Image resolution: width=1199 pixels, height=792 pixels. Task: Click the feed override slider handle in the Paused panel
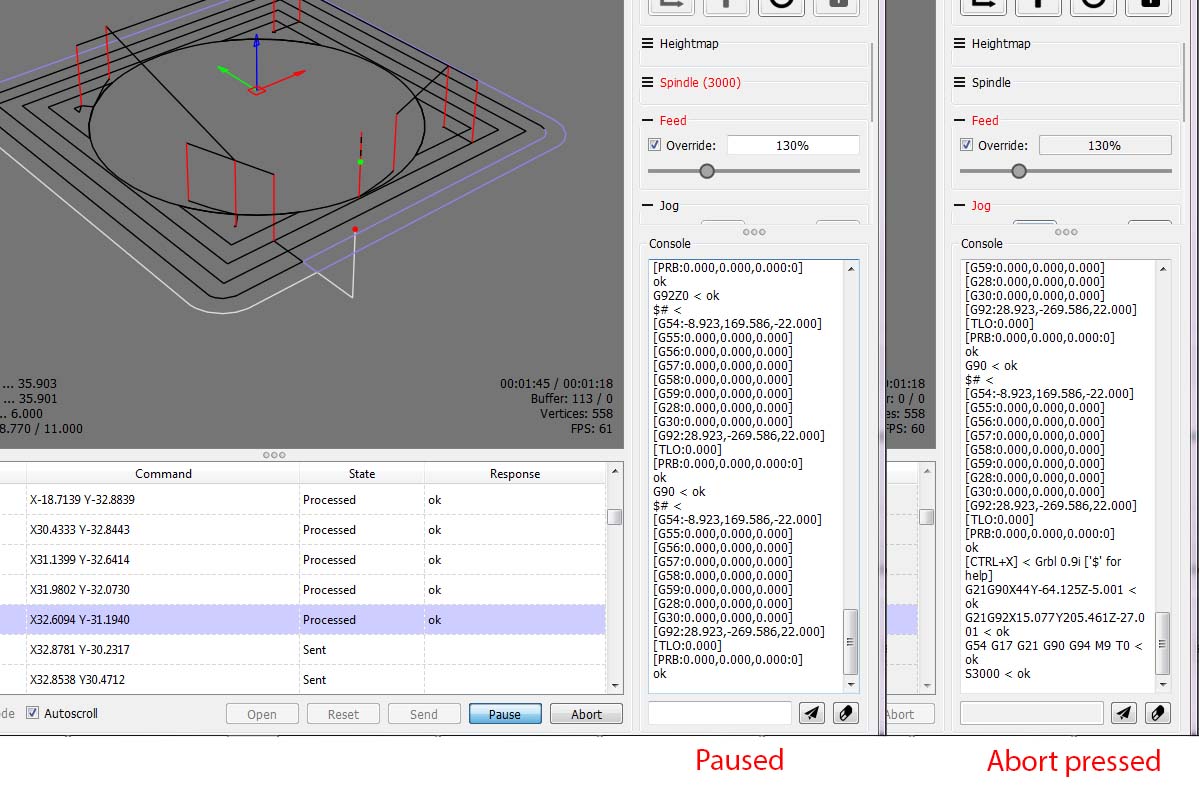(707, 171)
